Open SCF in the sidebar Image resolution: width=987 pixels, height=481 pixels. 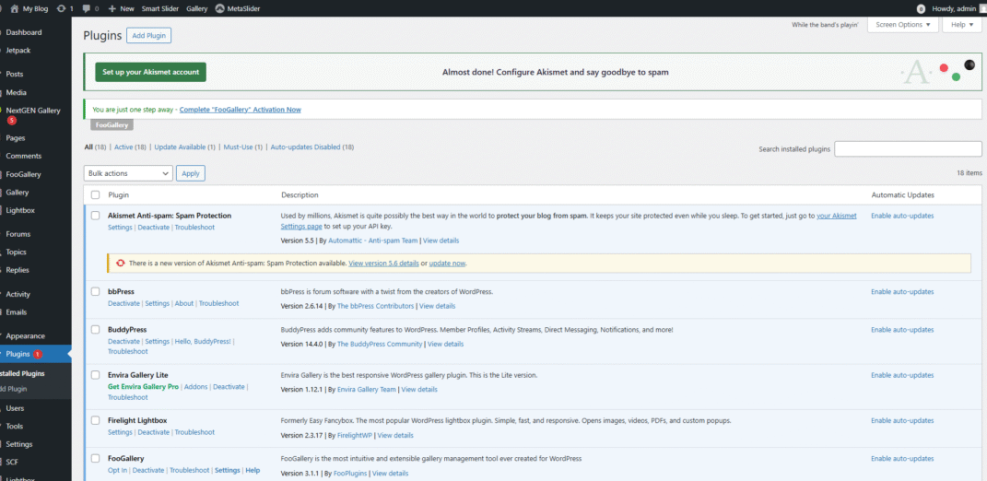point(13,462)
